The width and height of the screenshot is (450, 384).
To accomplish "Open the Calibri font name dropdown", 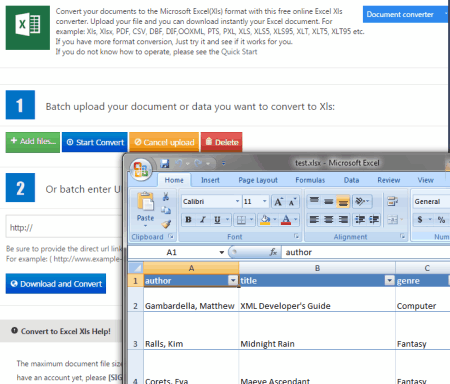I will (237, 201).
